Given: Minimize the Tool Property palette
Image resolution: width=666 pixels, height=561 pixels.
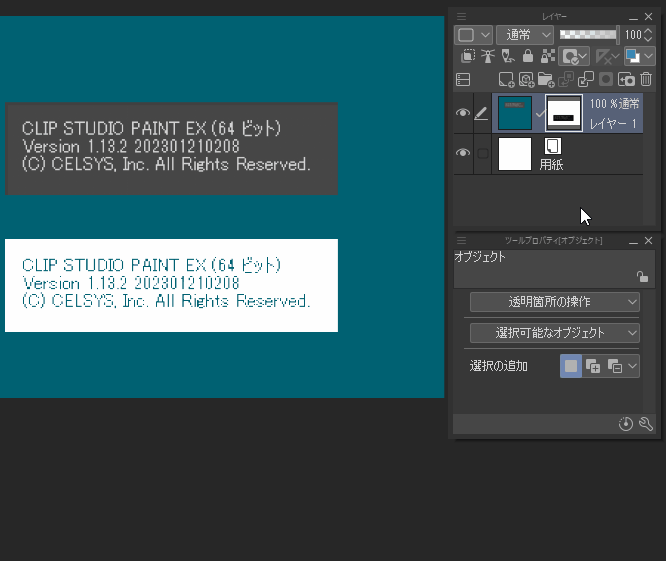Looking at the screenshot, I should 633,241.
